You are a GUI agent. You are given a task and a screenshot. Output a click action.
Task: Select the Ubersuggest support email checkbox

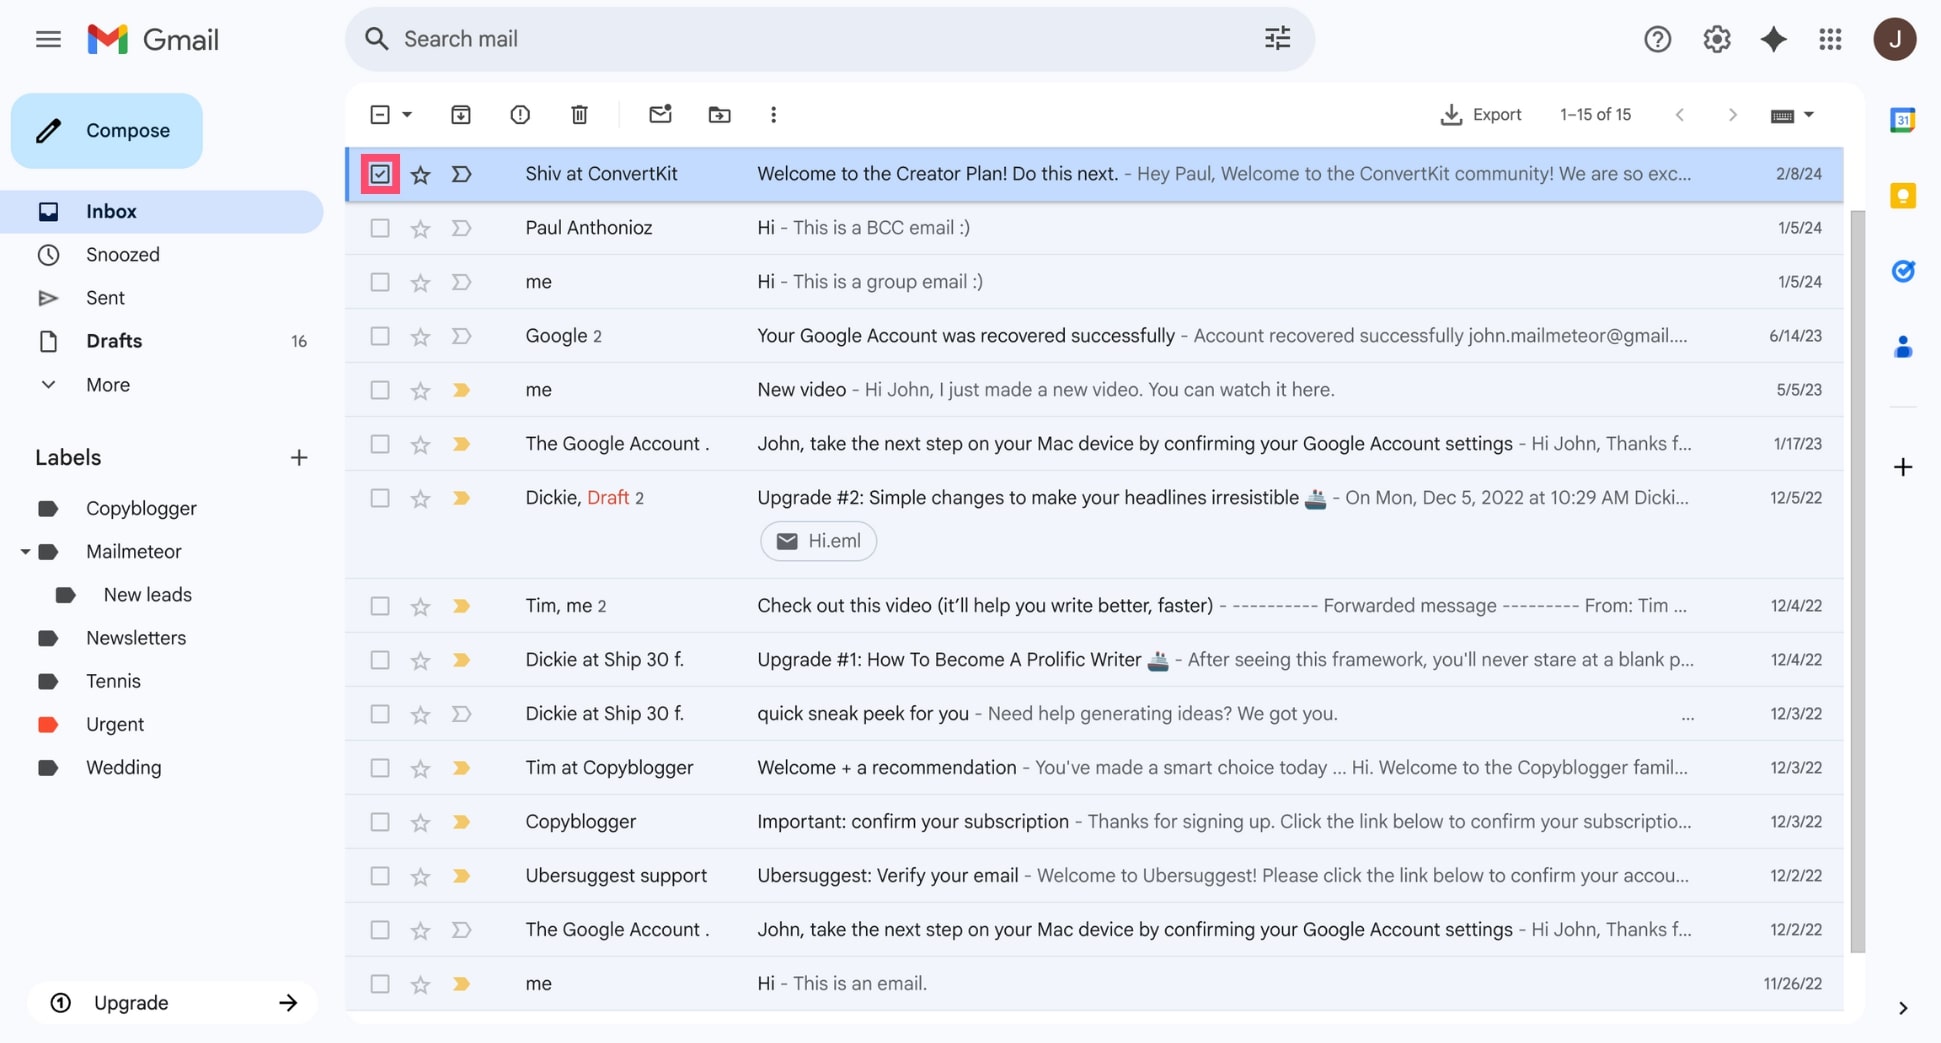(380, 876)
